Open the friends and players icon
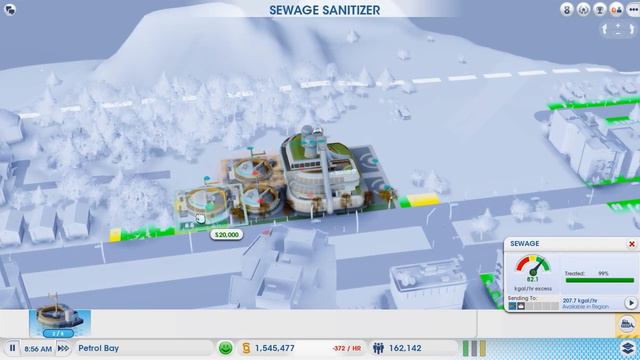 pos(616,9)
